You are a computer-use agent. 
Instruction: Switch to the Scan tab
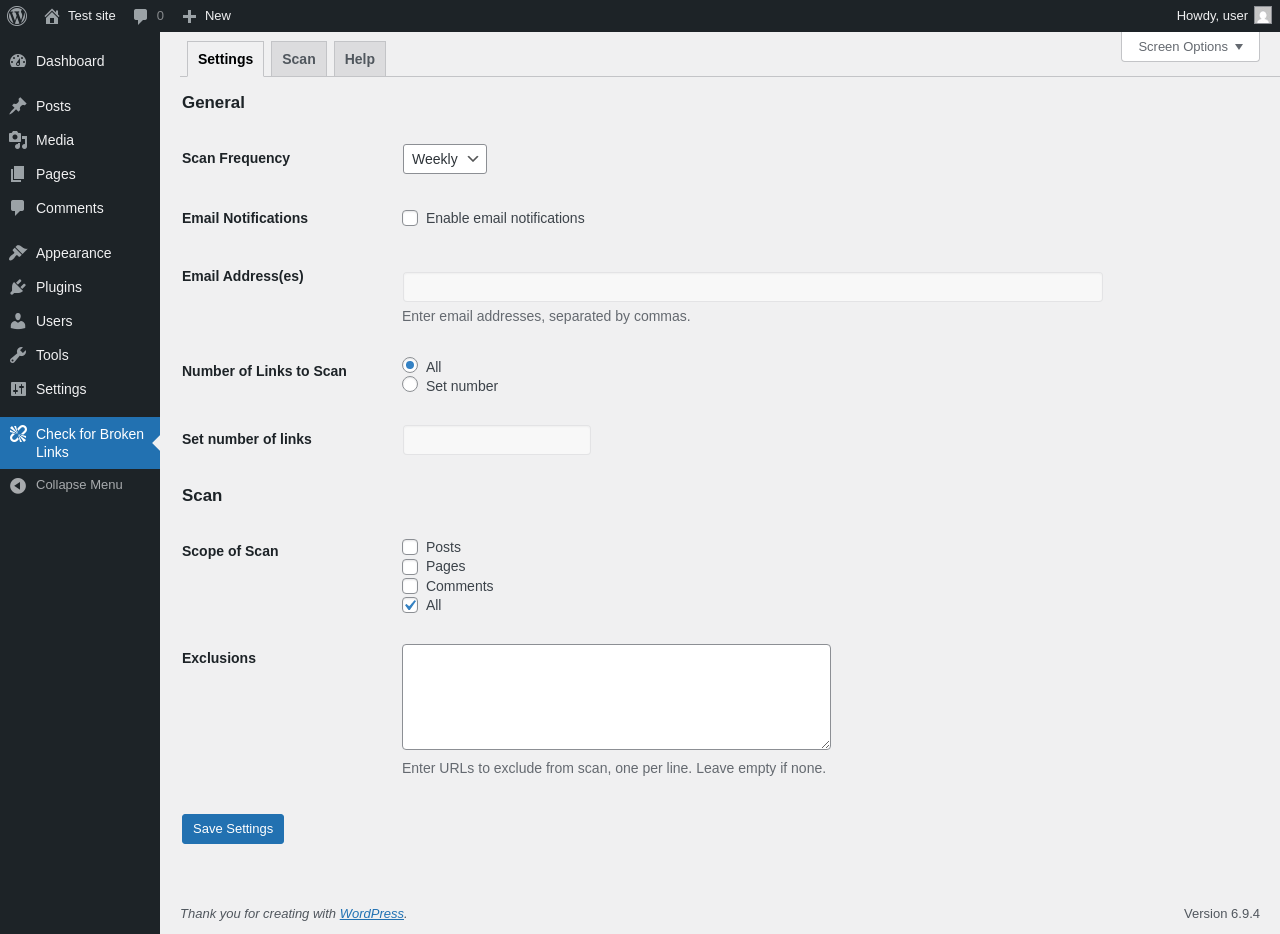tap(299, 59)
